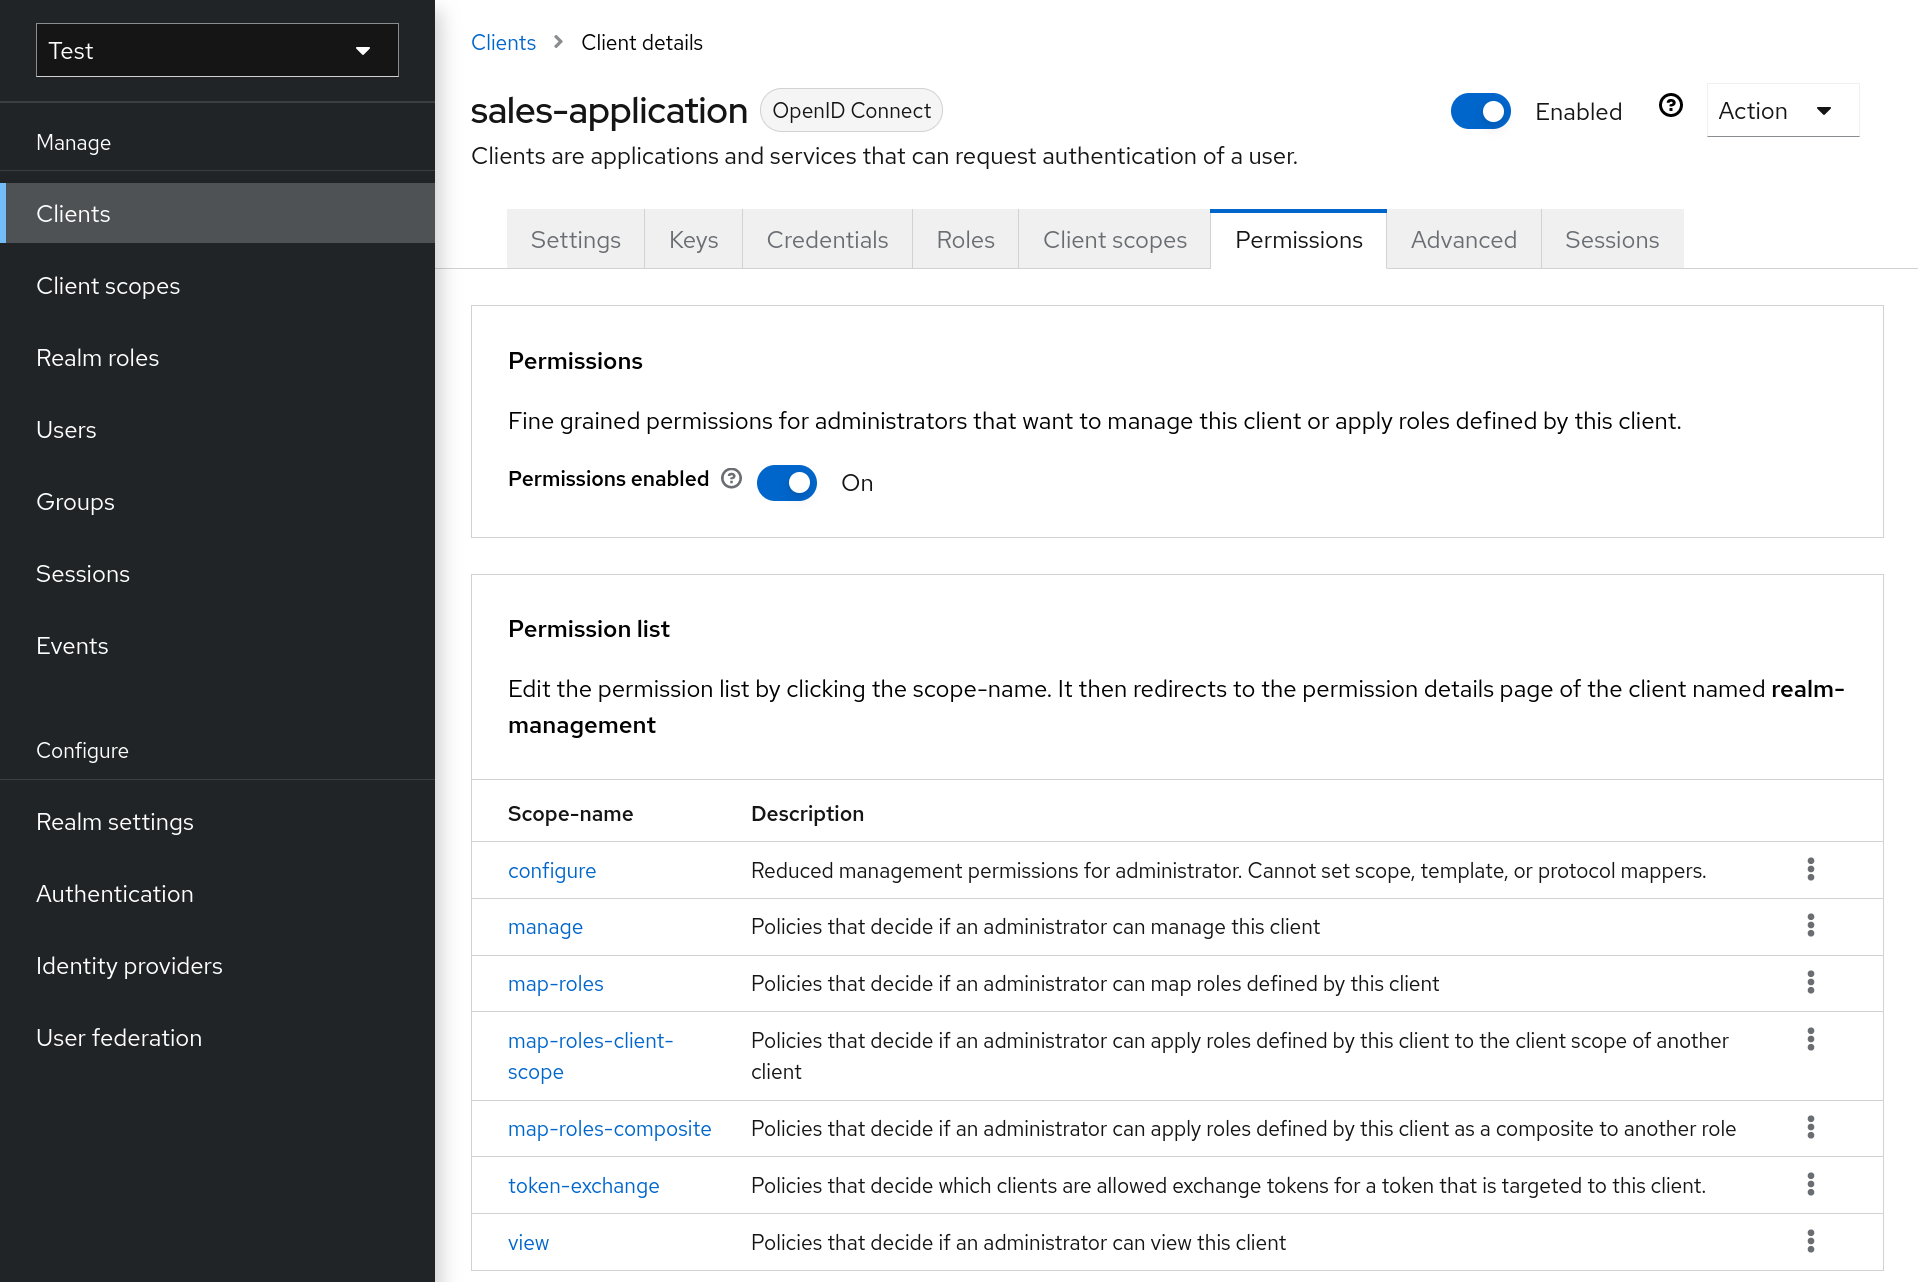Open the kebab menu for the view scope
Viewport: 1918px width, 1282px height.
pyautogui.click(x=1811, y=1242)
